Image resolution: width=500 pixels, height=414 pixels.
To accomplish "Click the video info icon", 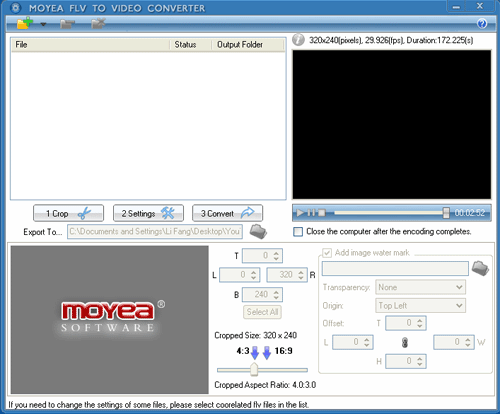I will point(298,40).
